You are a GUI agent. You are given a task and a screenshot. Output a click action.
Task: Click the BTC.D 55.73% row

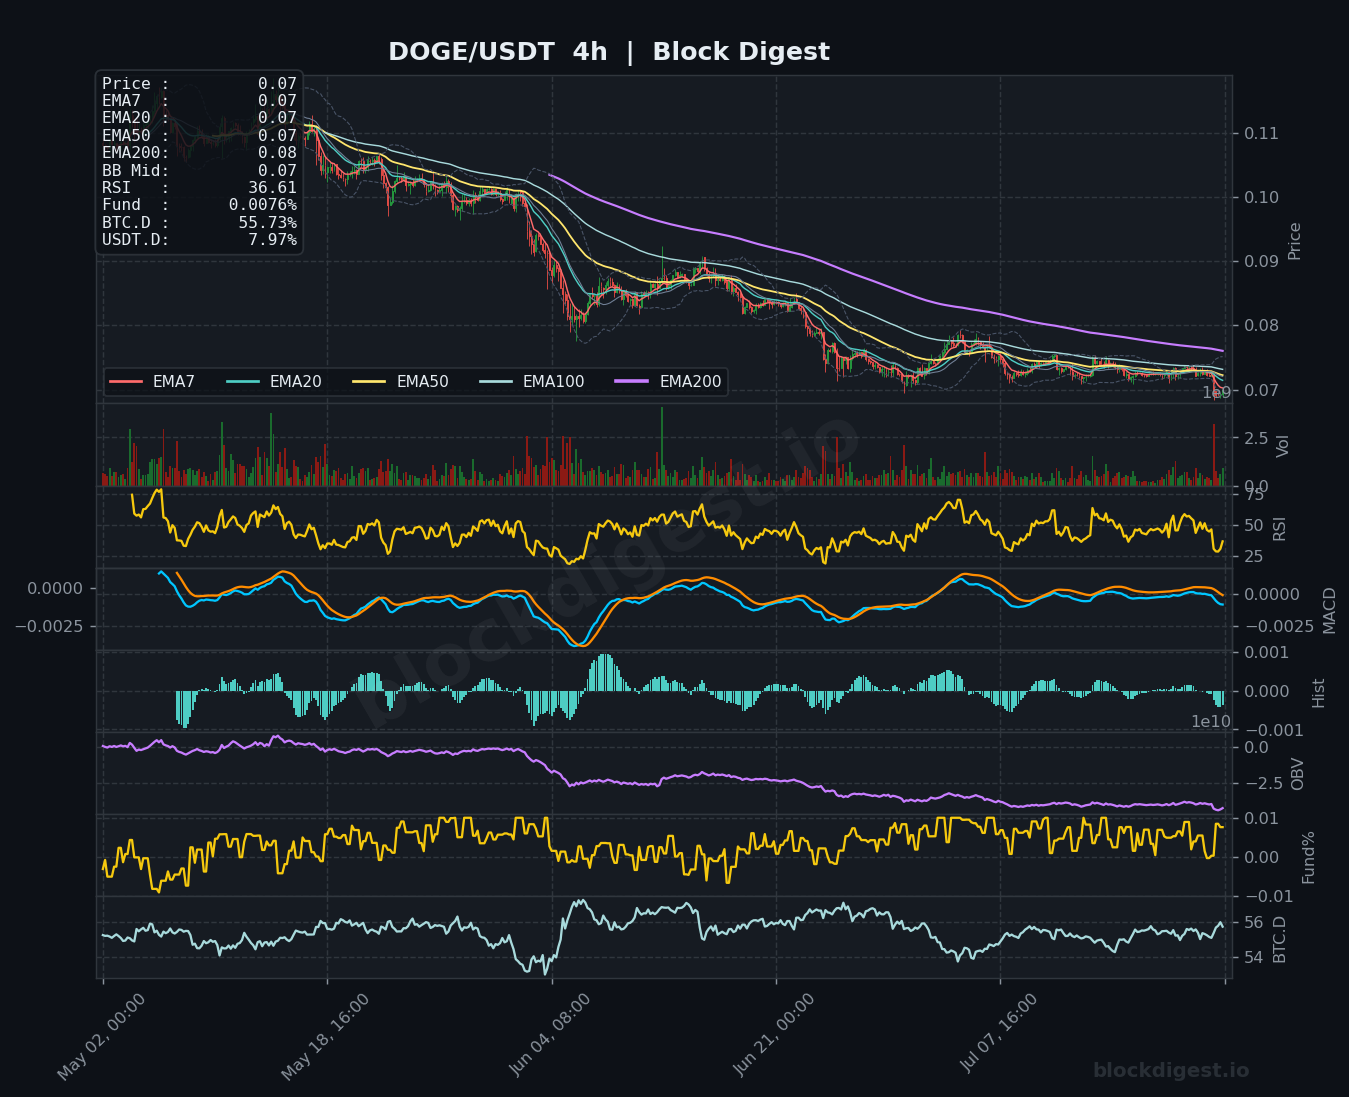199,223
